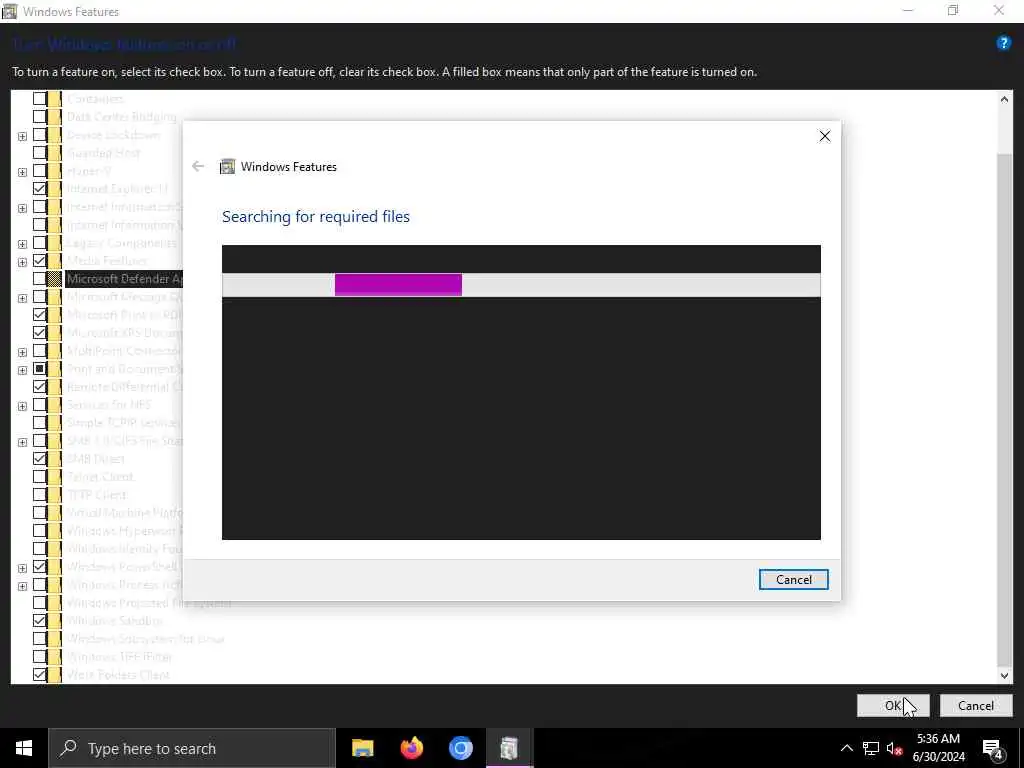The width and height of the screenshot is (1024, 768).
Task: Click Cancel in main Windows Features window
Action: tap(976, 705)
